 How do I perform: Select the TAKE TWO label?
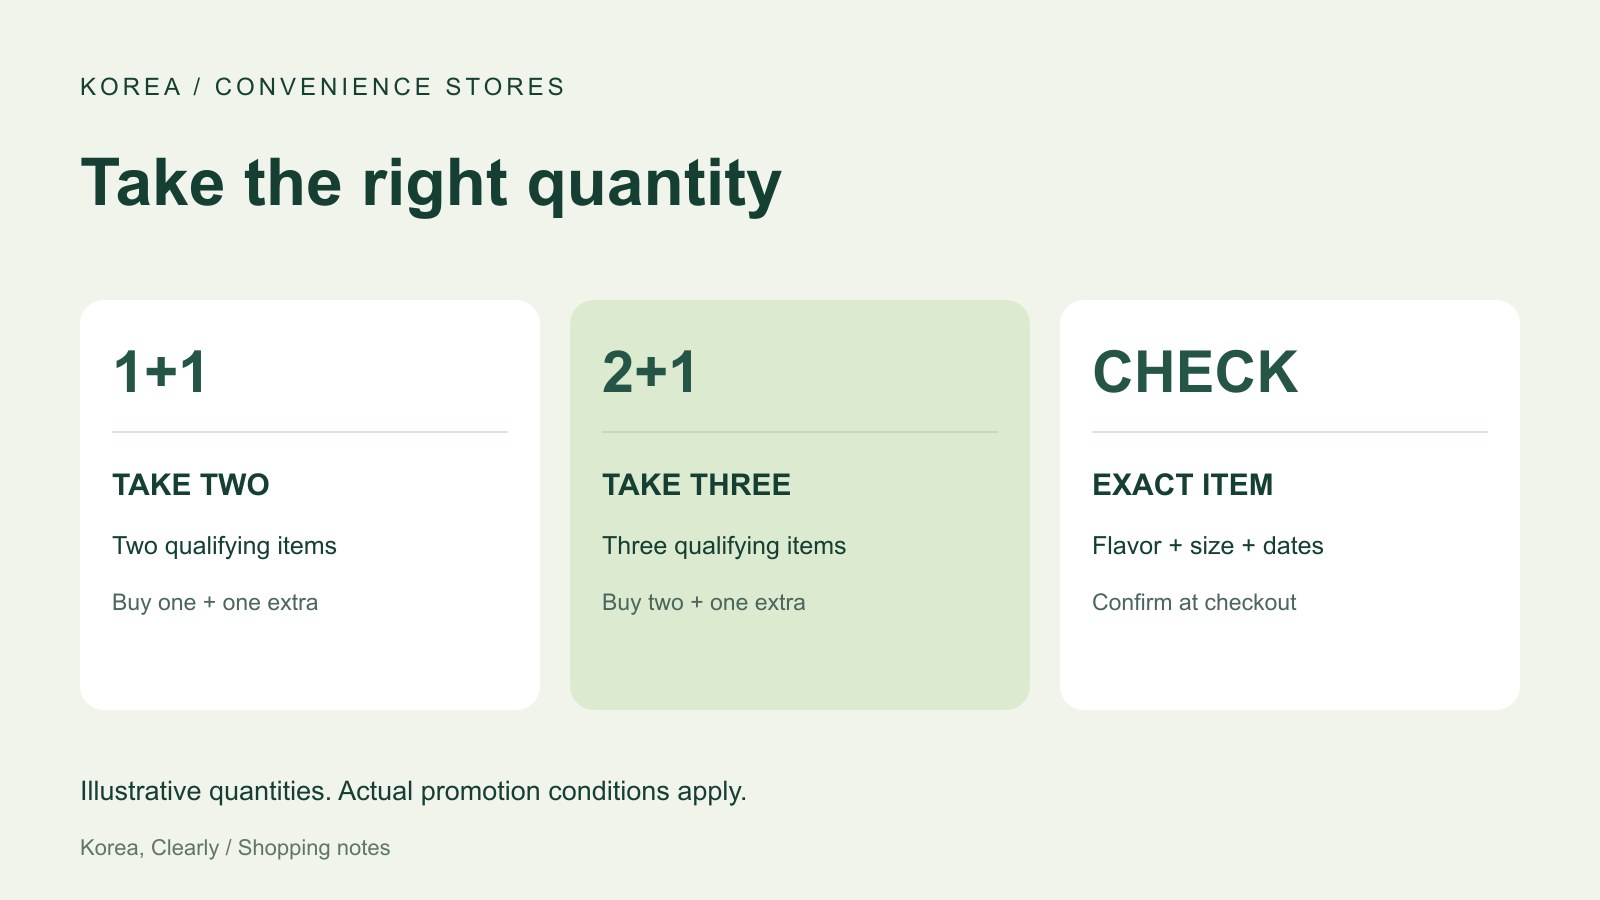191,485
